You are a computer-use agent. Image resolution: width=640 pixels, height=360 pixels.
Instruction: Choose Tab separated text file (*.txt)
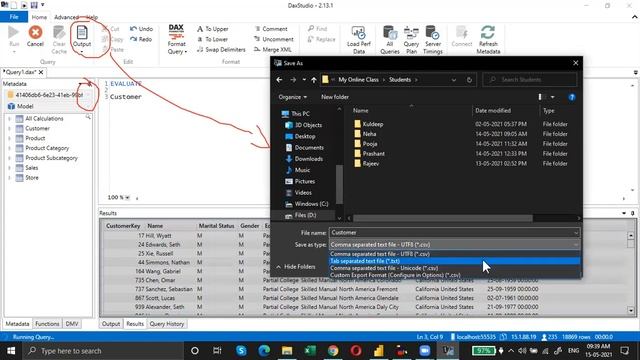tap(455, 261)
